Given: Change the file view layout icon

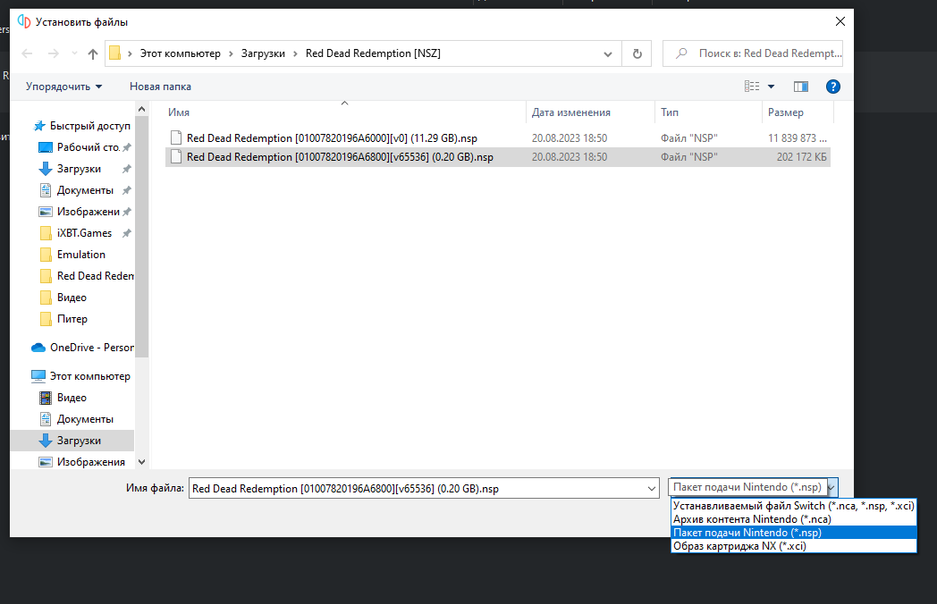Looking at the screenshot, I should [x=752, y=87].
